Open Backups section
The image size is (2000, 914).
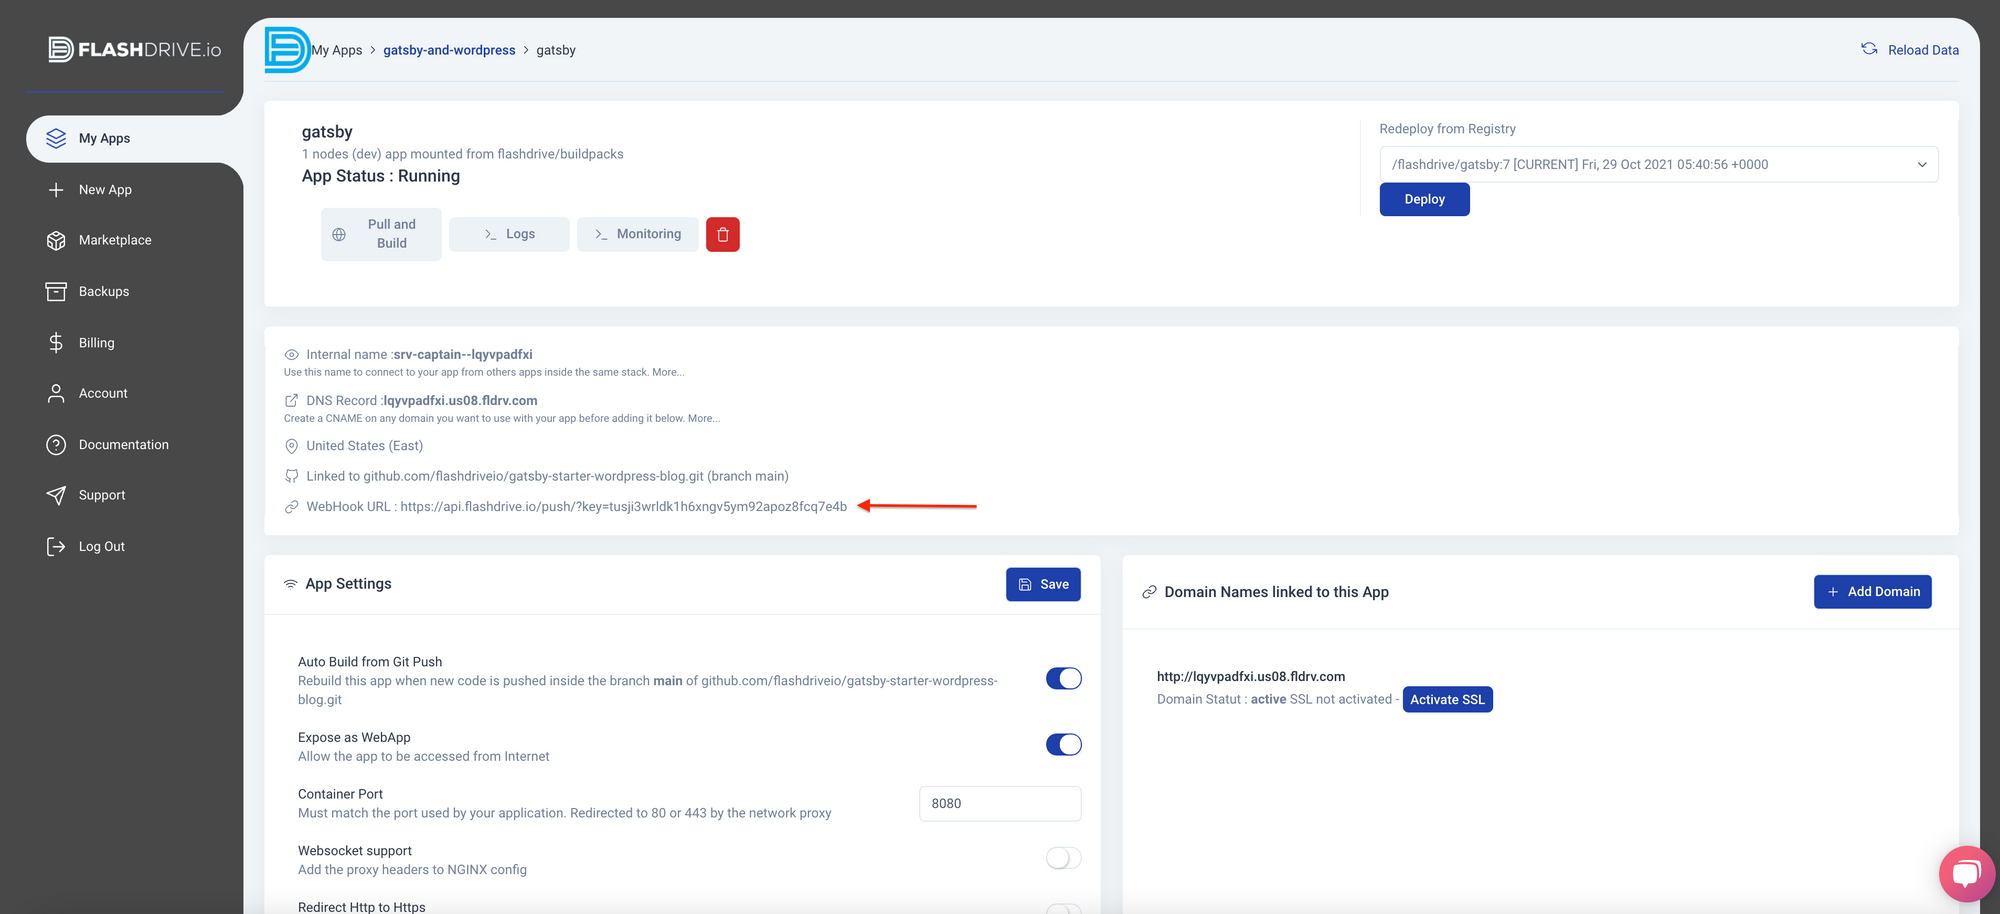pyautogui.click(x=104, y=292)
